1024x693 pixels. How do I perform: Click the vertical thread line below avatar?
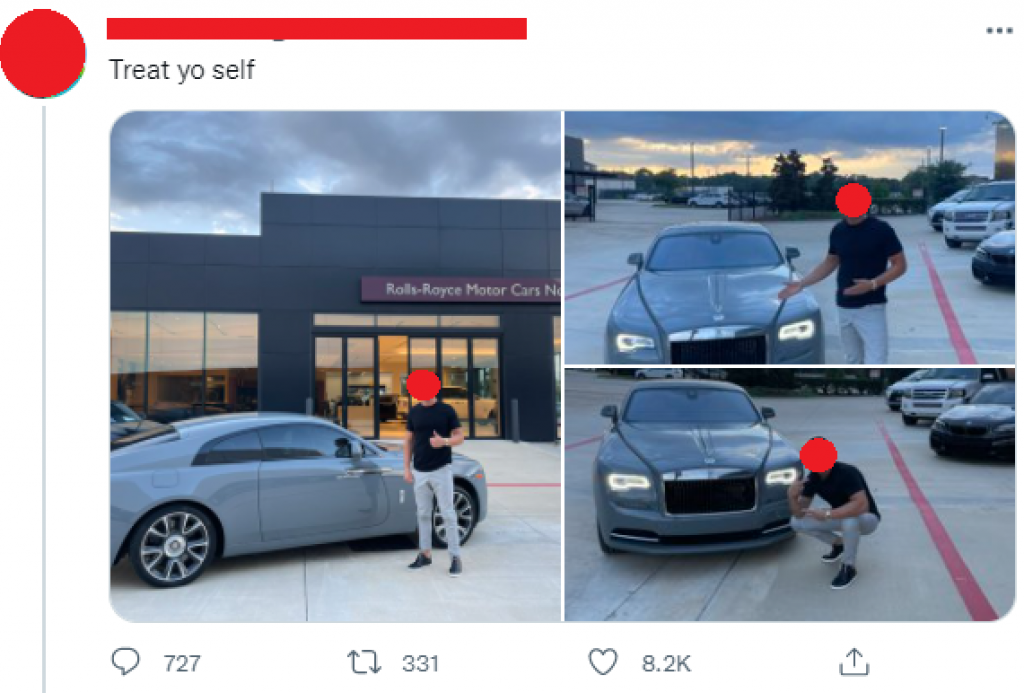pos(44,400)
